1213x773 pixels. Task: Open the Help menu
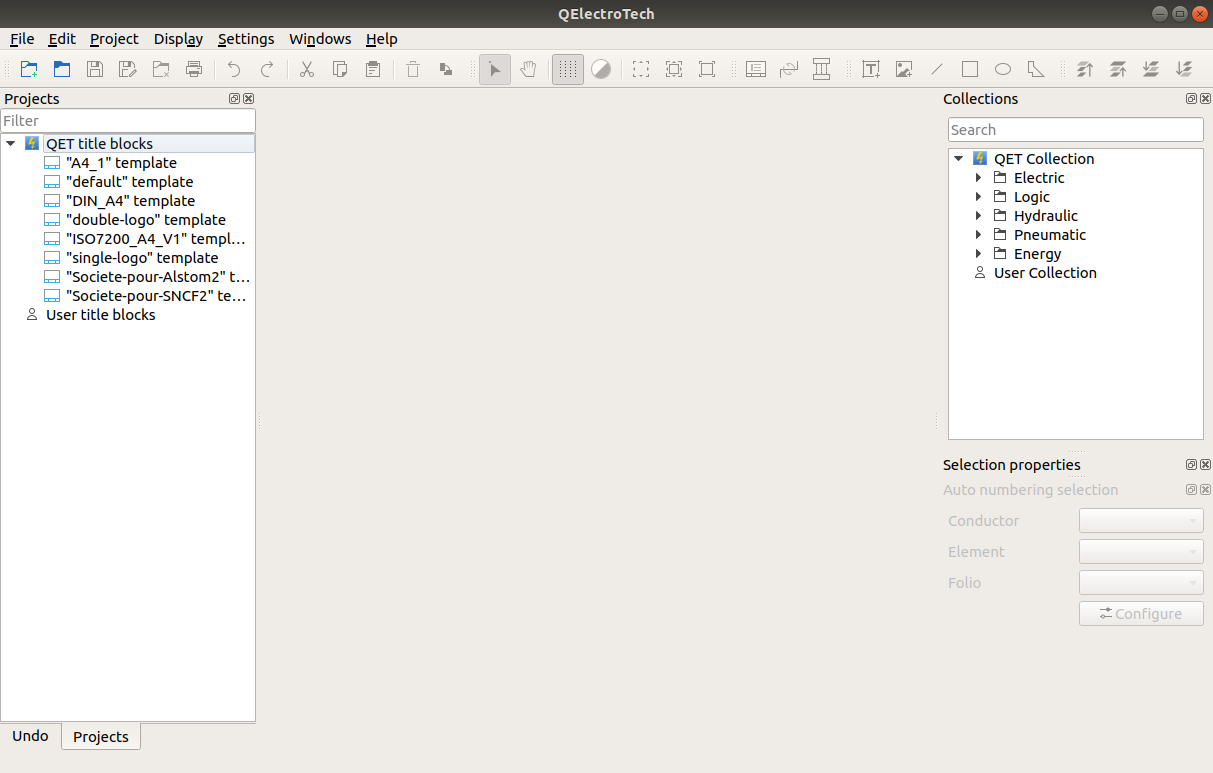pos(381,39)
